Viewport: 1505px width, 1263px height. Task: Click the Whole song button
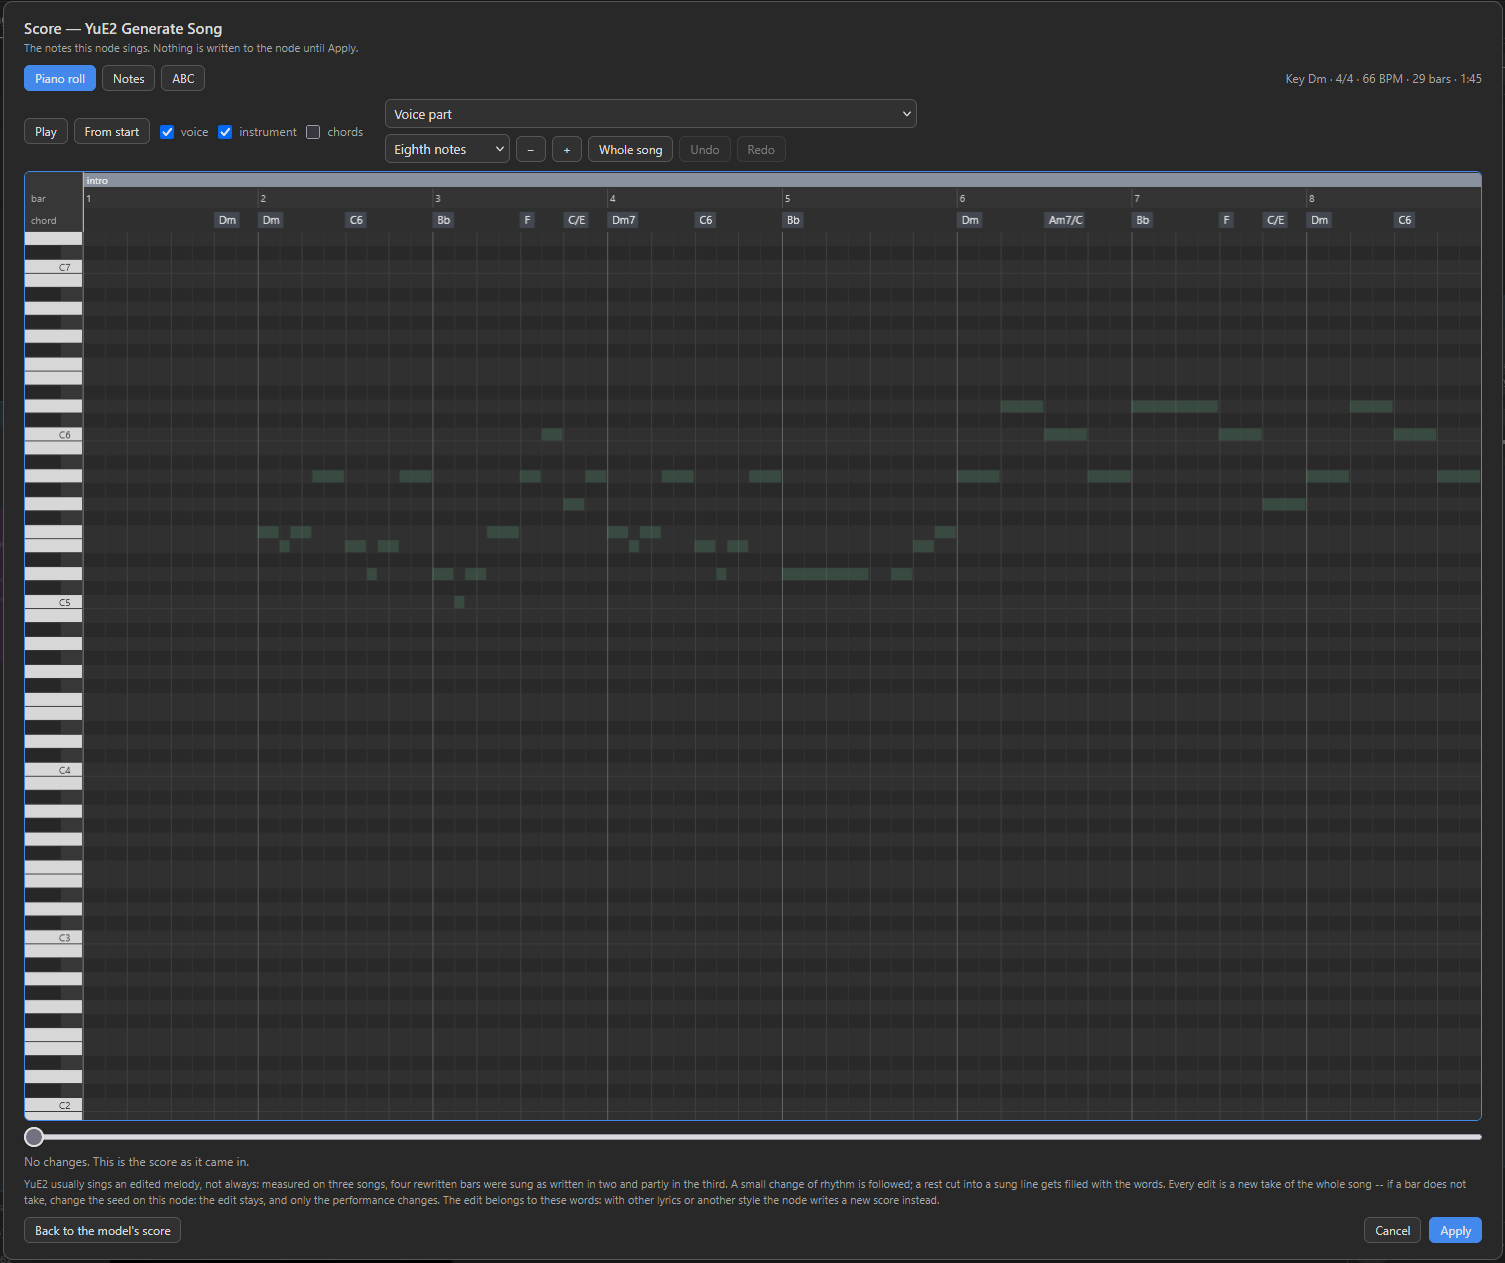tap(630, 150)
